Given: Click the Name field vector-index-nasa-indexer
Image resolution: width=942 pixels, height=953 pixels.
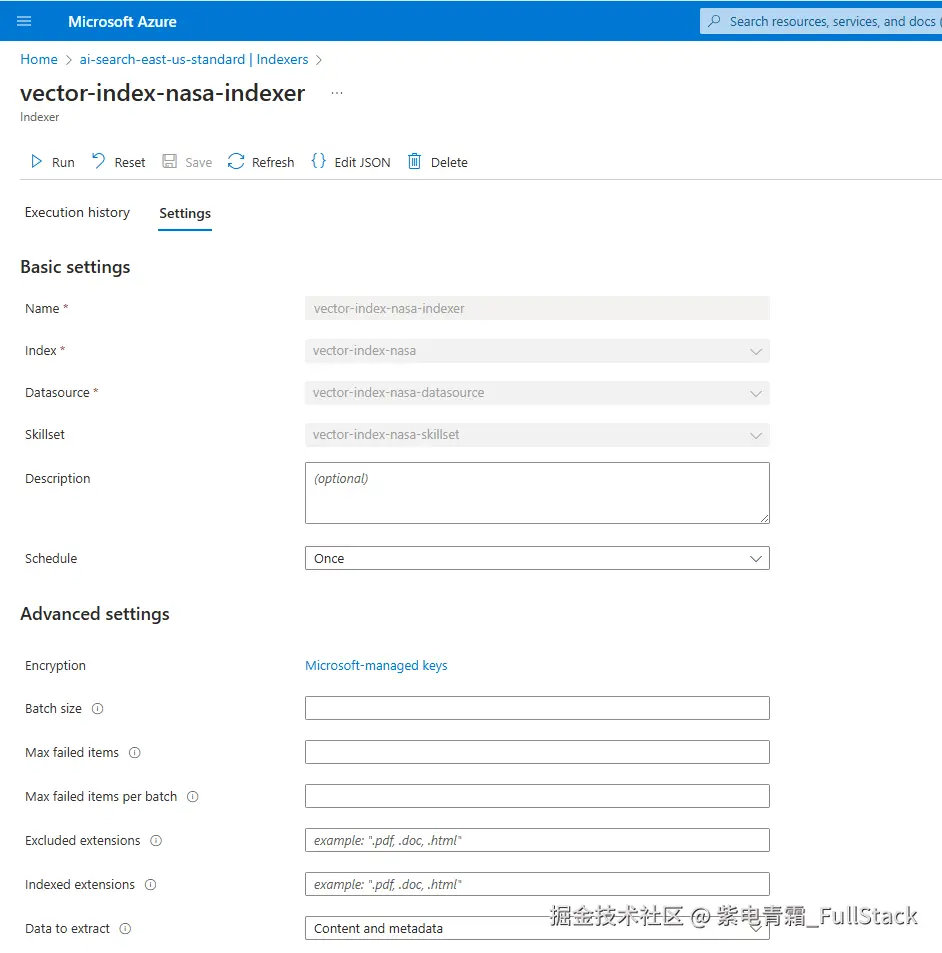Looking at the screenshot, I should [537, 308].
